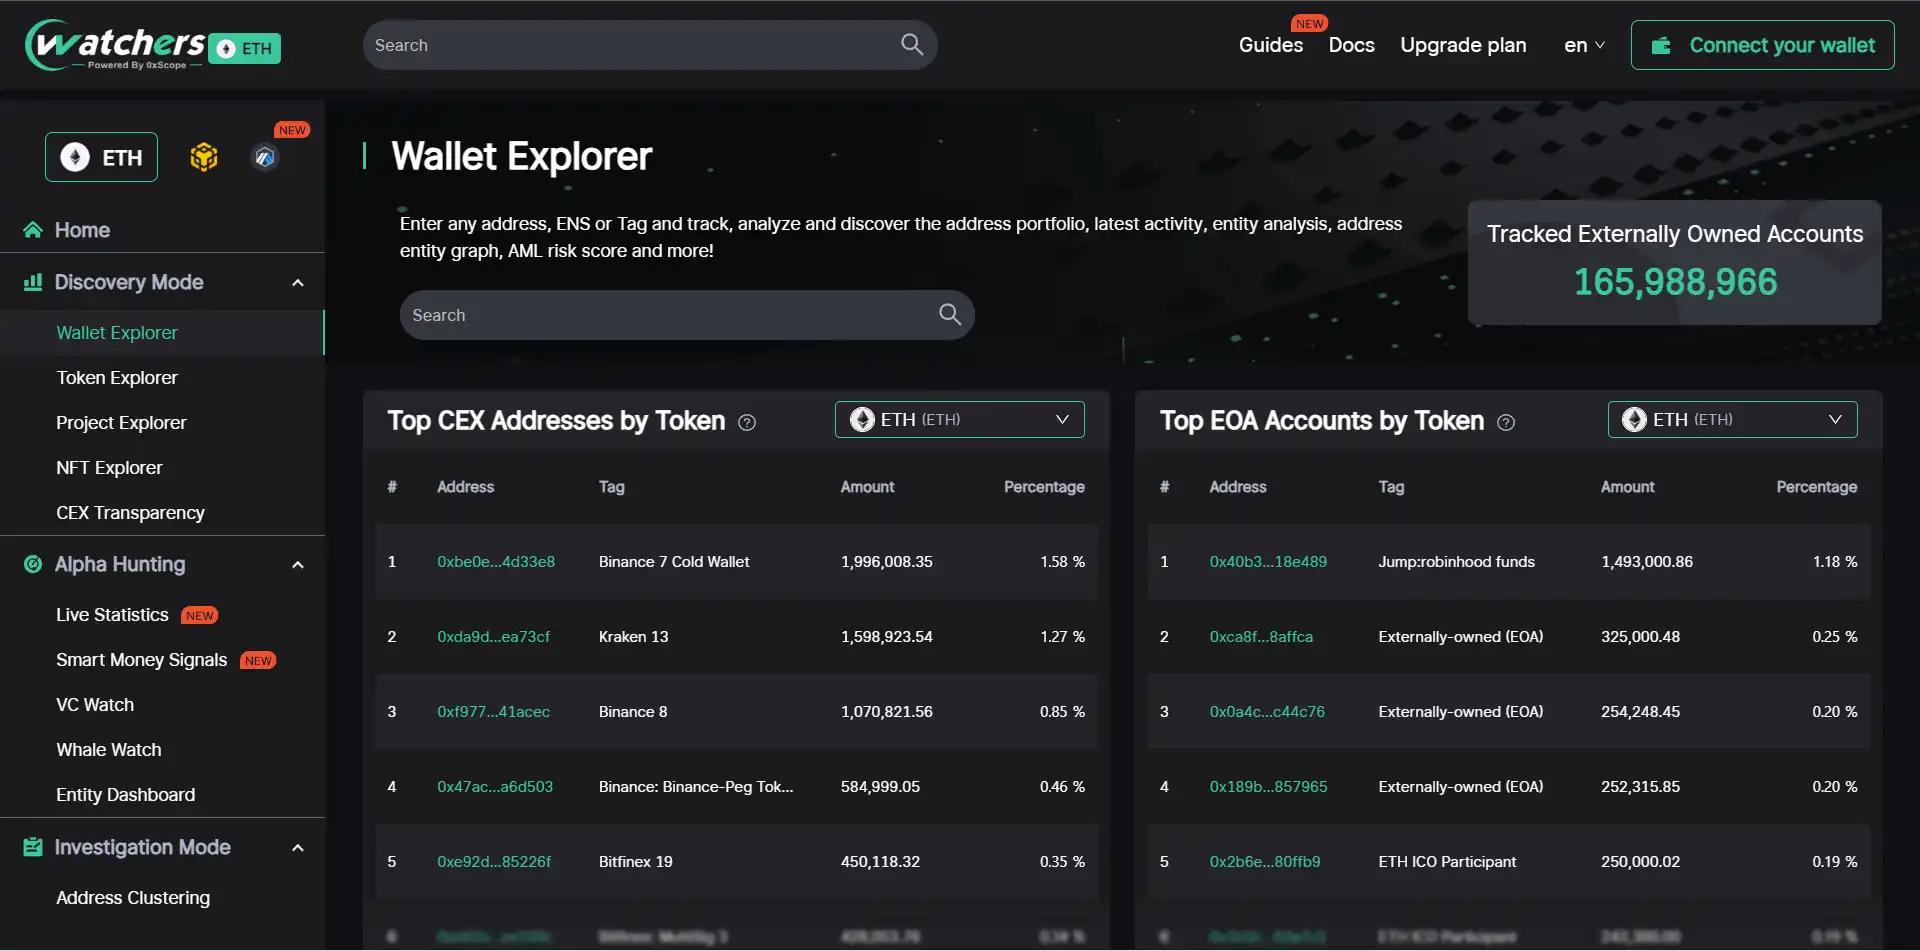1920x951 pixels.
Task: Open address 0x189b...857965
Action: coord(1268,787)
